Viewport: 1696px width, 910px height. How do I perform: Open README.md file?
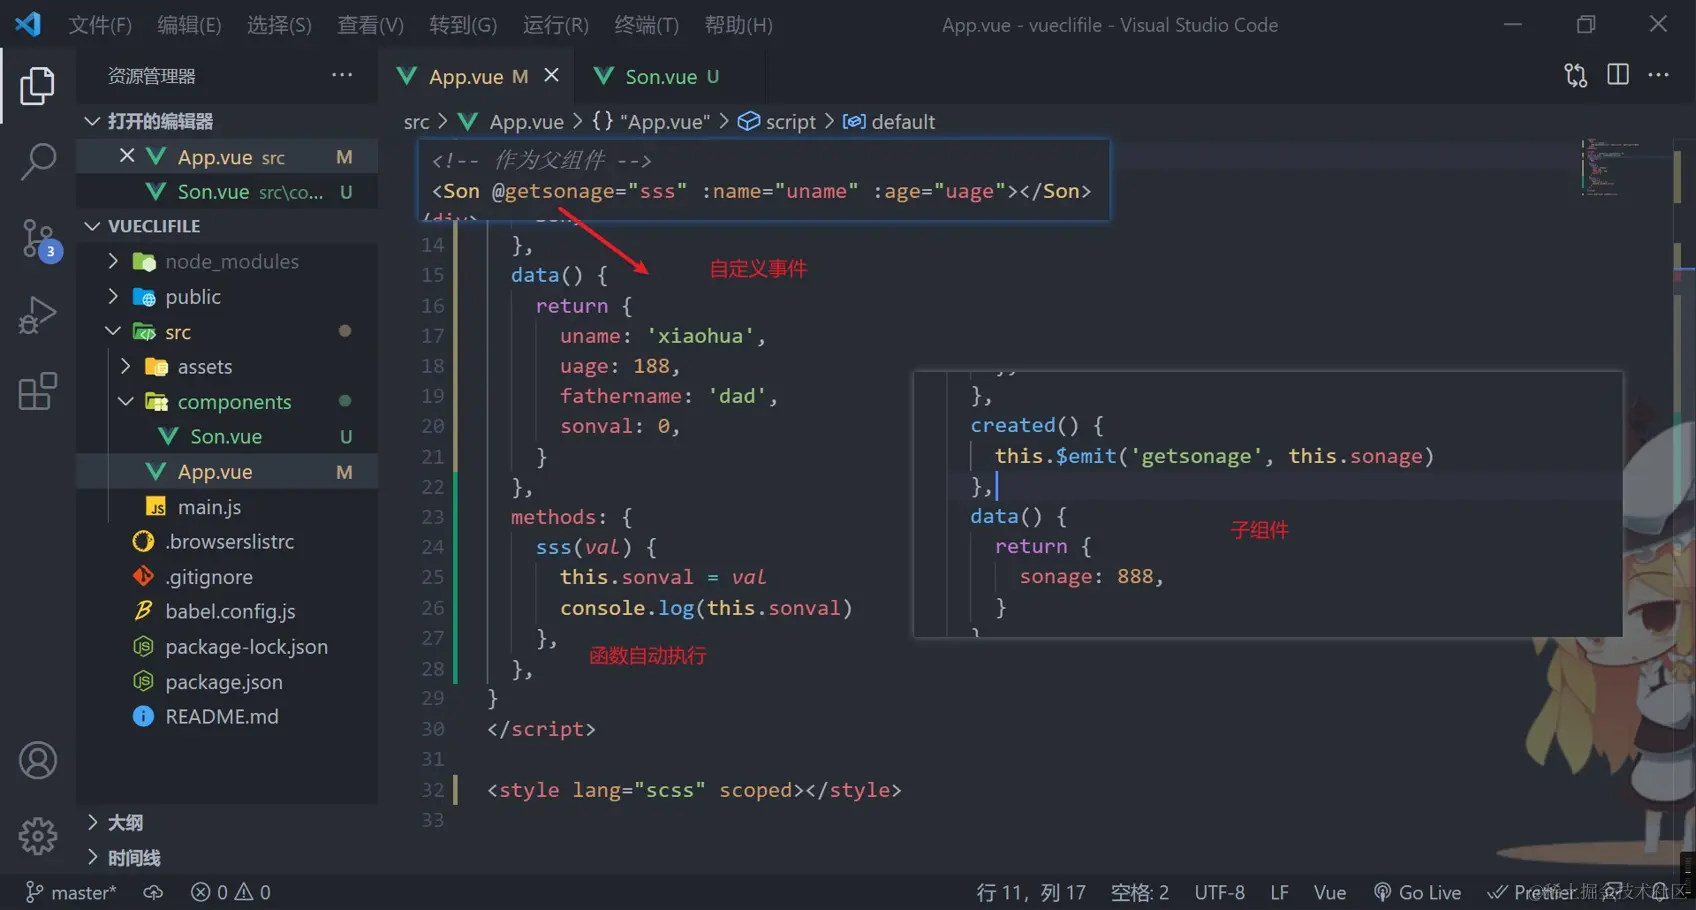click(x=227, y=717)
